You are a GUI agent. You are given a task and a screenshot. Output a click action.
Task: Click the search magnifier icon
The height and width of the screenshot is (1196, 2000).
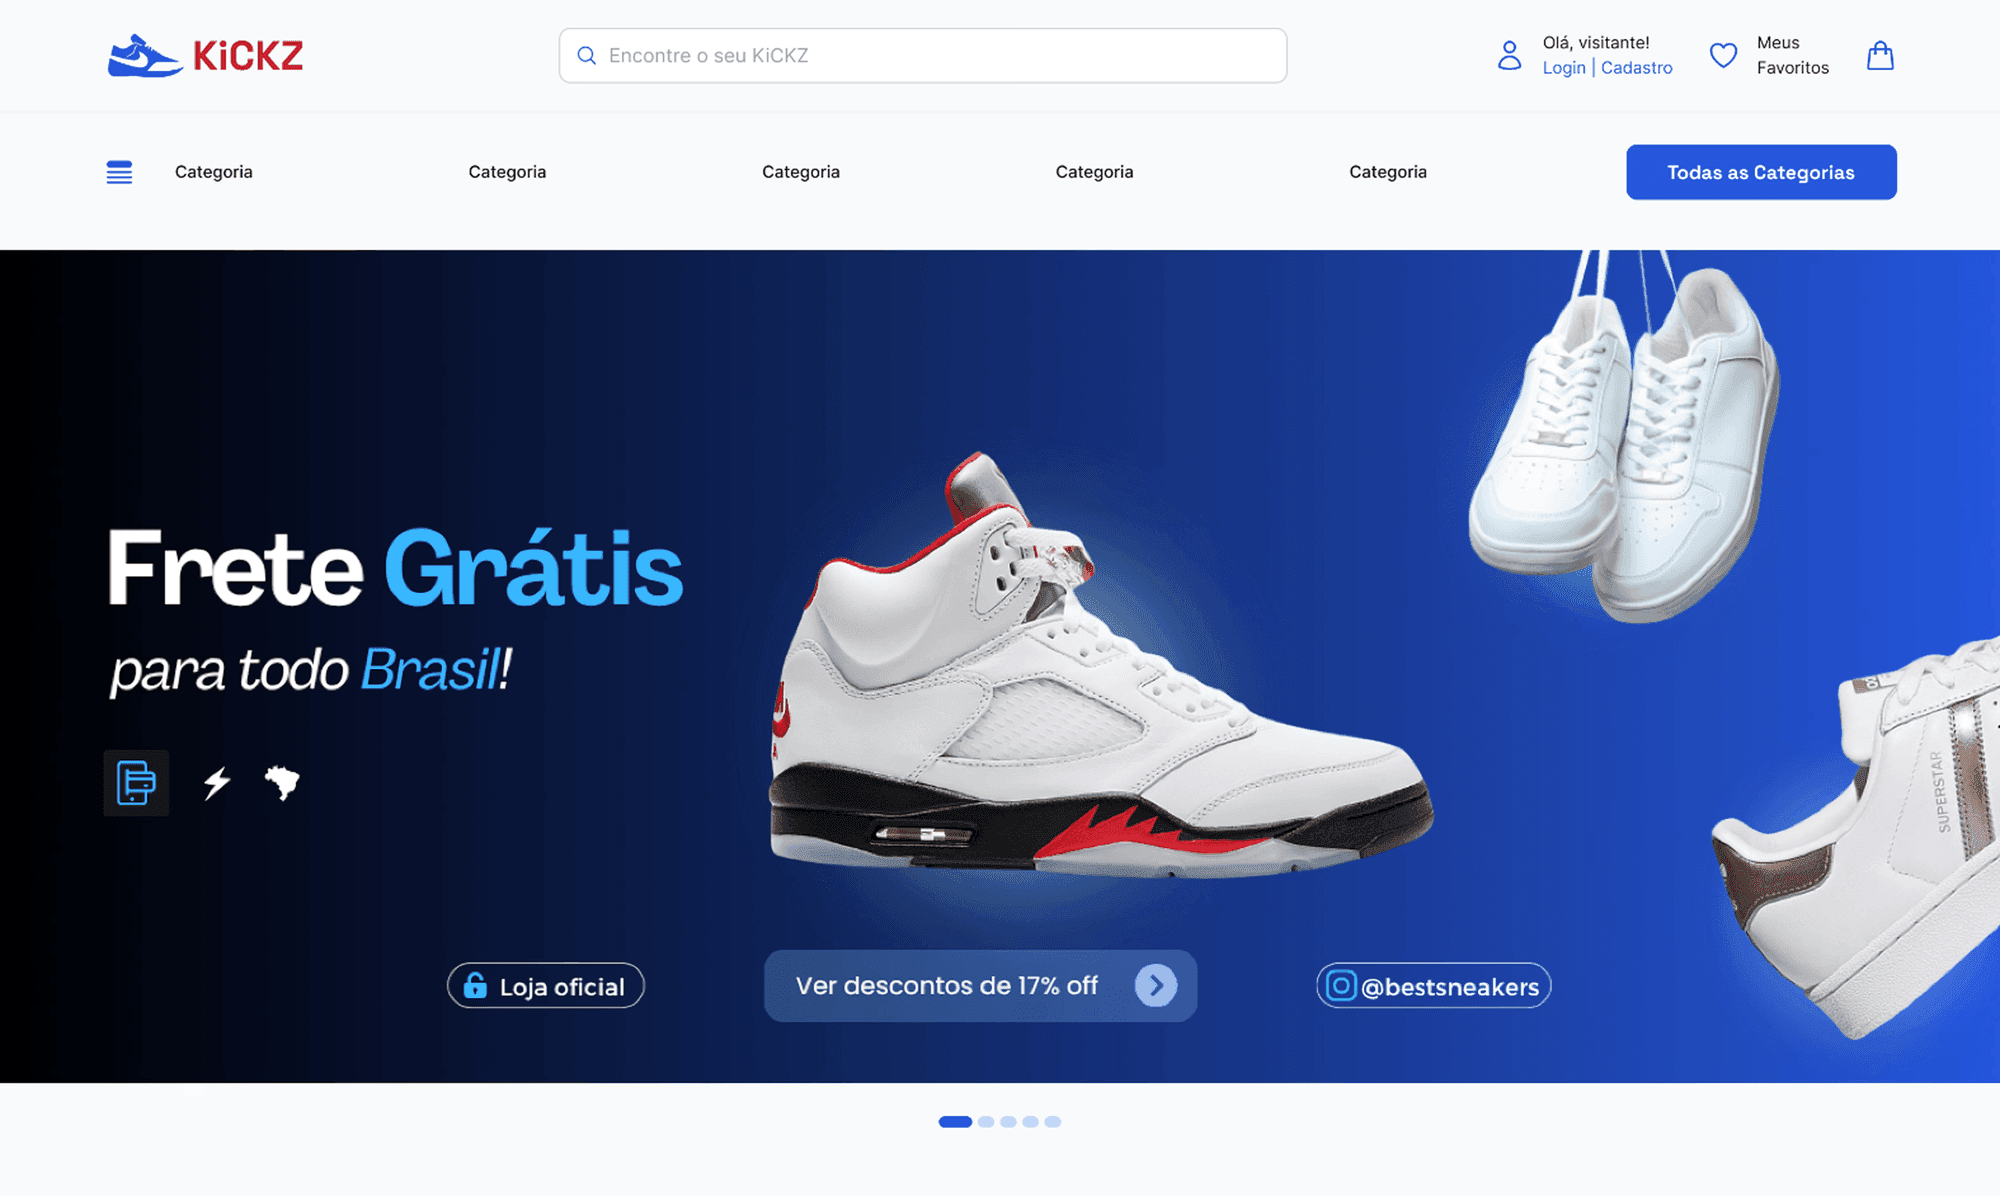(x=587, y=56)
